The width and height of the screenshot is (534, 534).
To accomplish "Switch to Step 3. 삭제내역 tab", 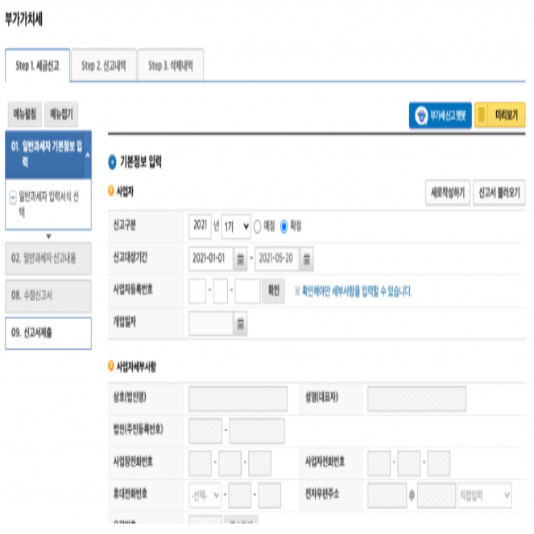I will point(171,65).
